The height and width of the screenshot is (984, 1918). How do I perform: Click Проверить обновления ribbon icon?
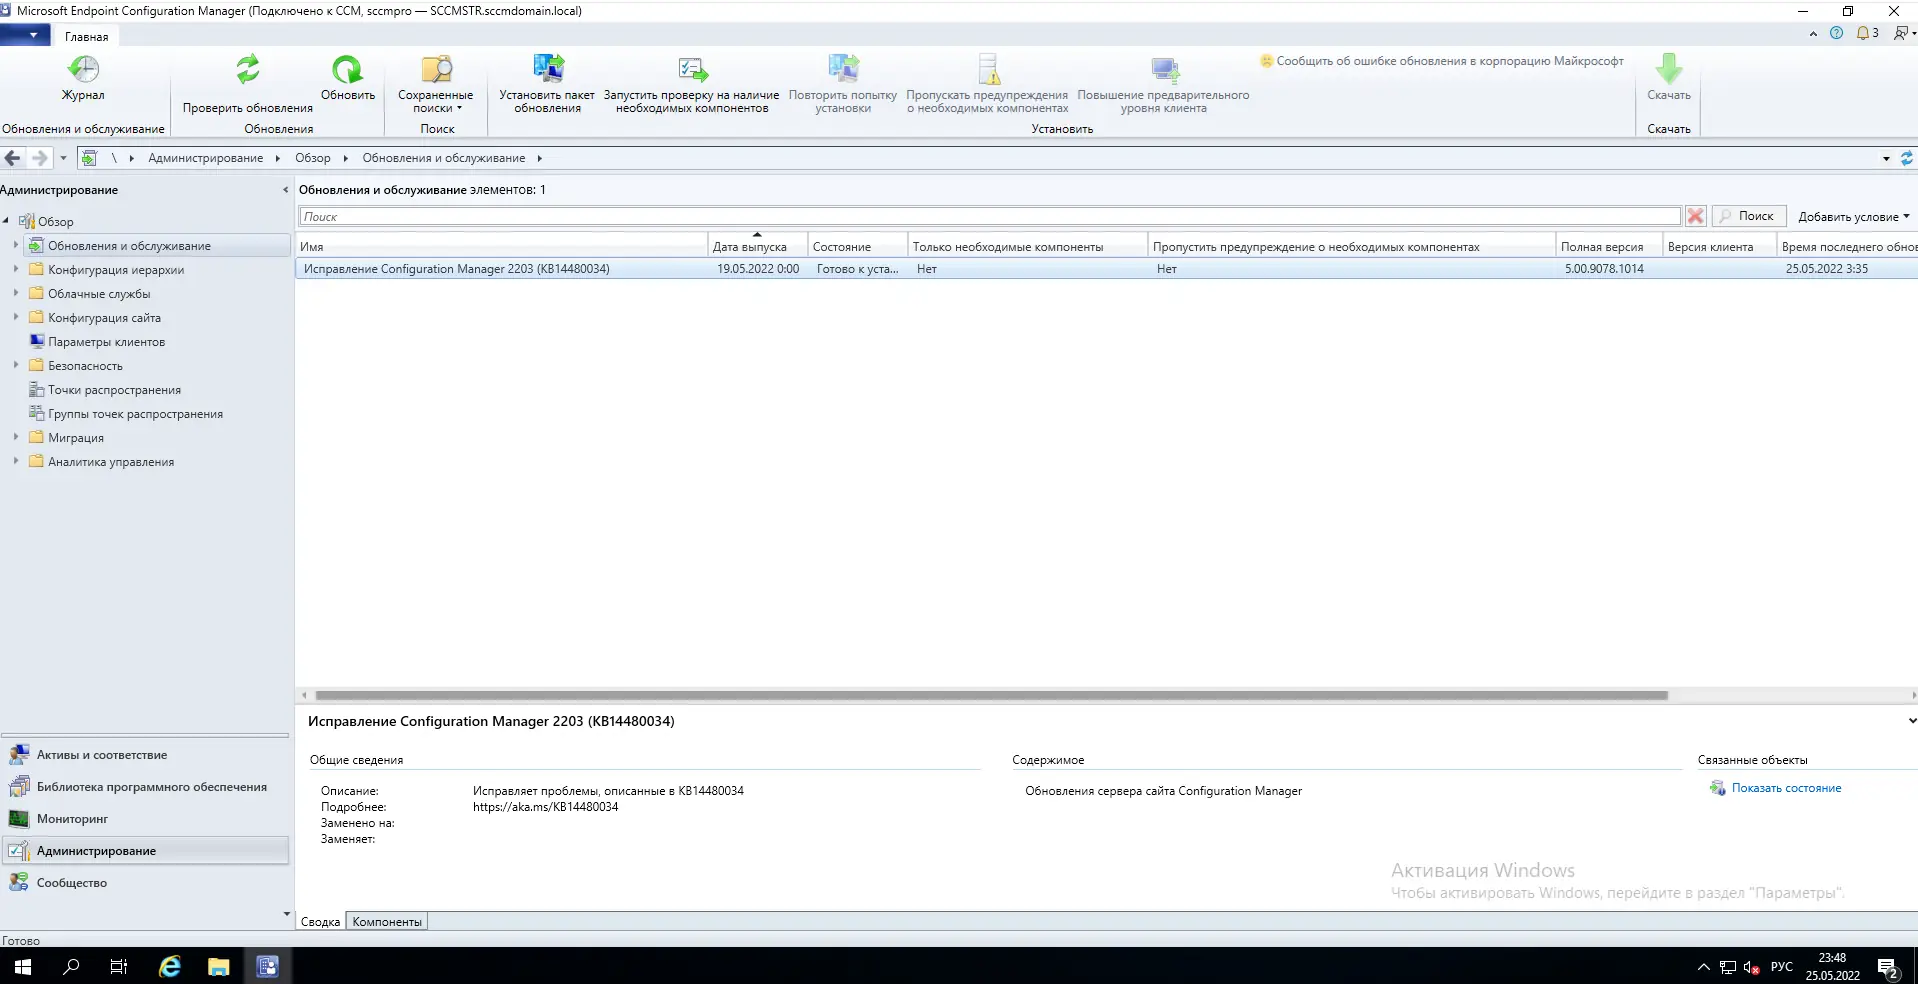coord(247,84)
